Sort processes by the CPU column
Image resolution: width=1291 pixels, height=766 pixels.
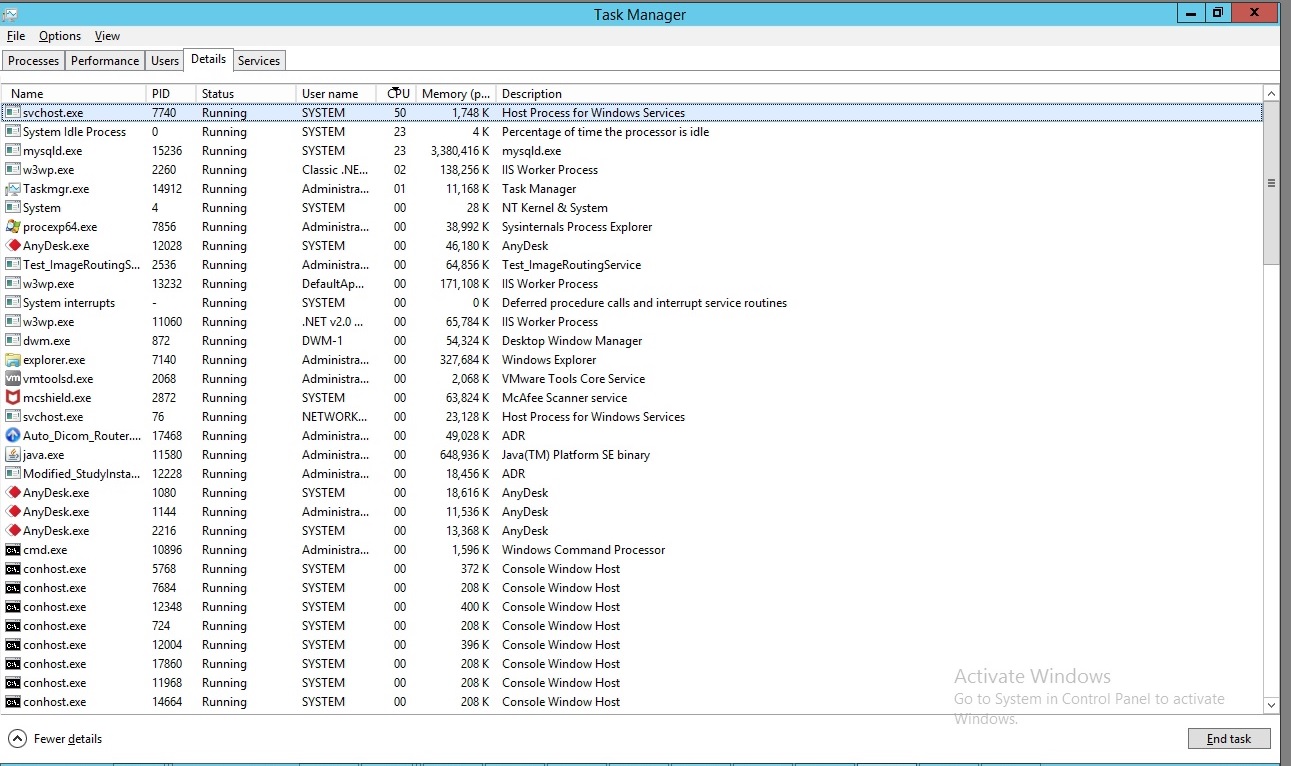pyautogui.click(x=397, y=93)
